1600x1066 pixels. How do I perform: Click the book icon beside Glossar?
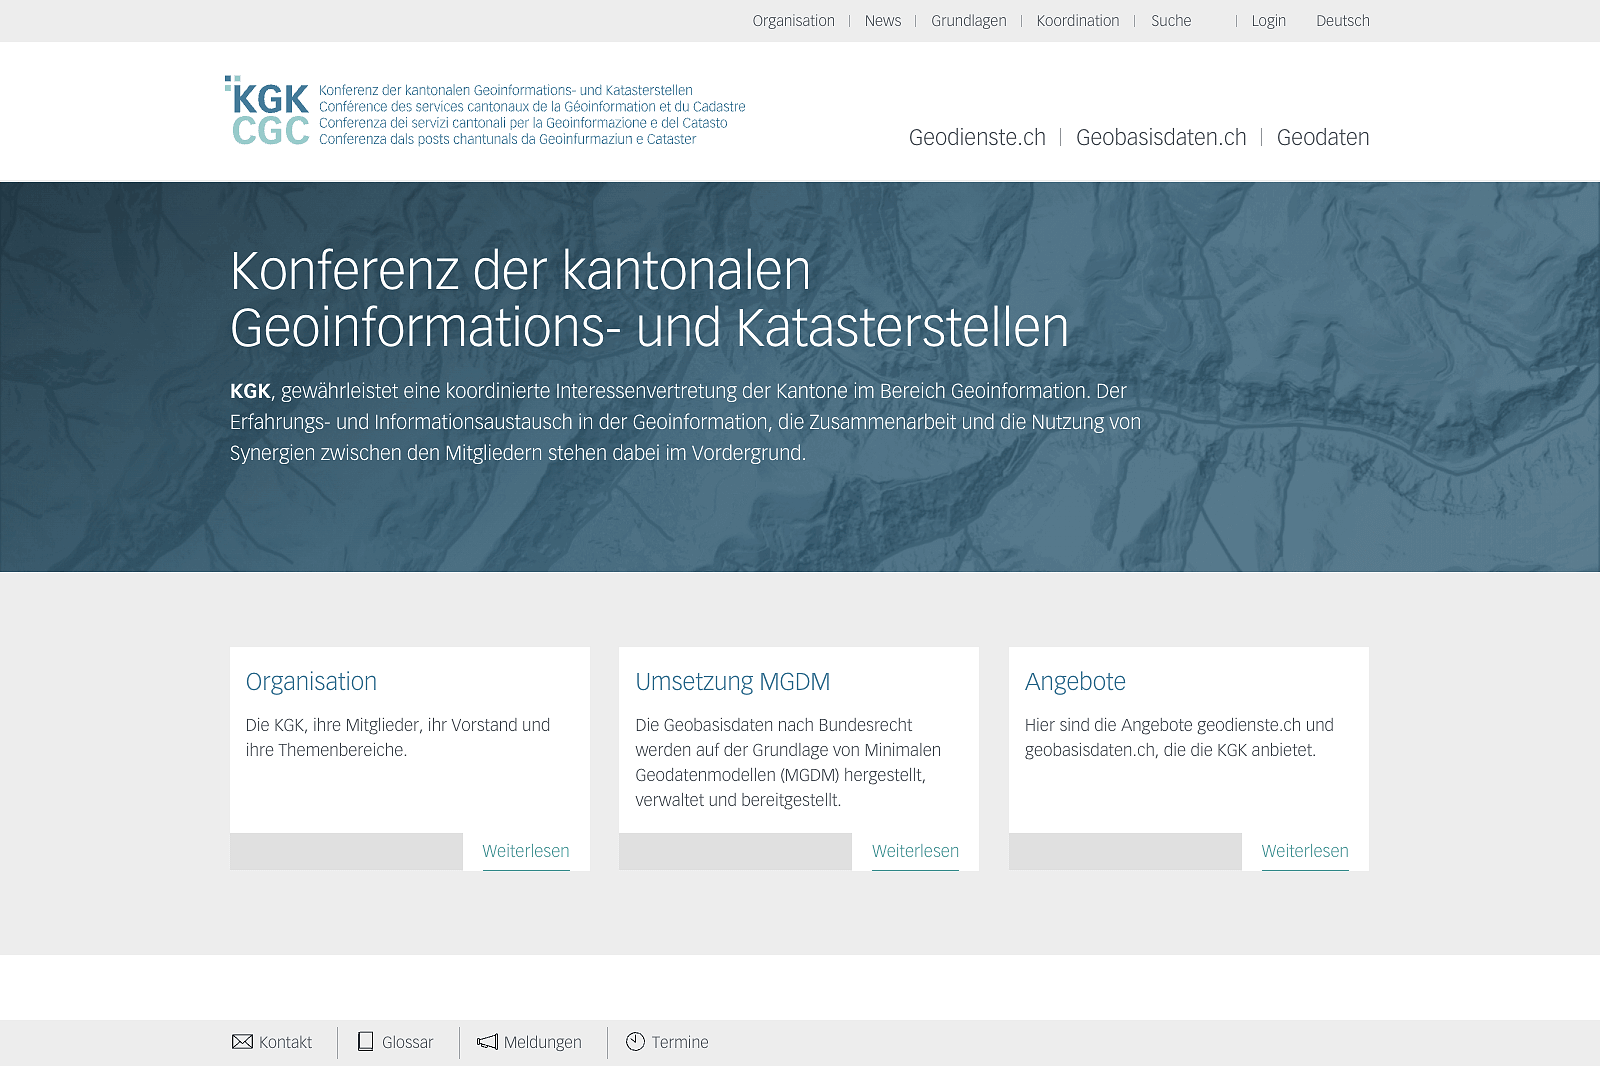tap(366, 1042)
